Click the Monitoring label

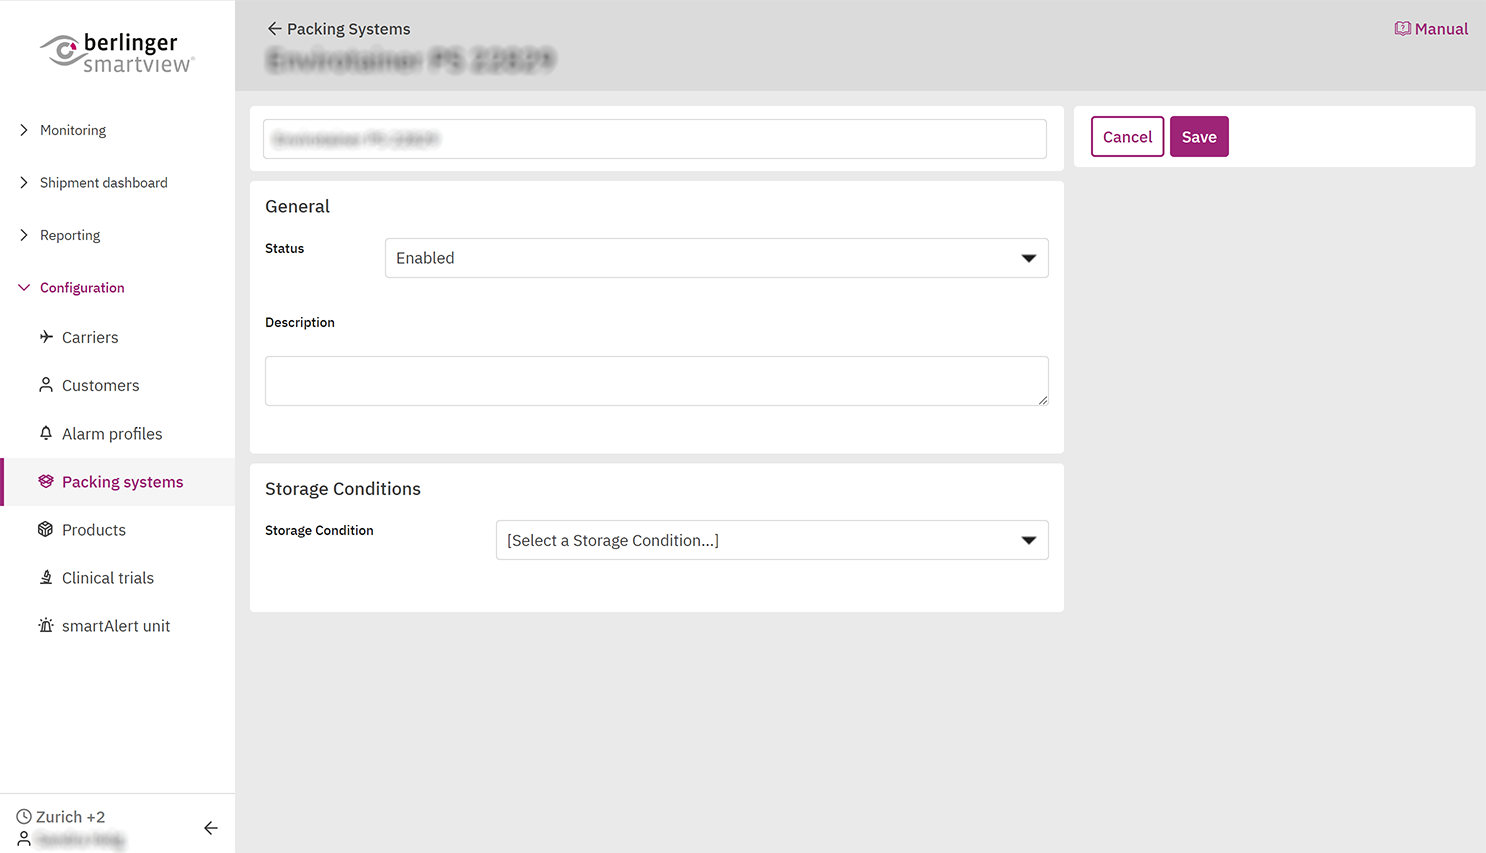(x=73, y=130)
